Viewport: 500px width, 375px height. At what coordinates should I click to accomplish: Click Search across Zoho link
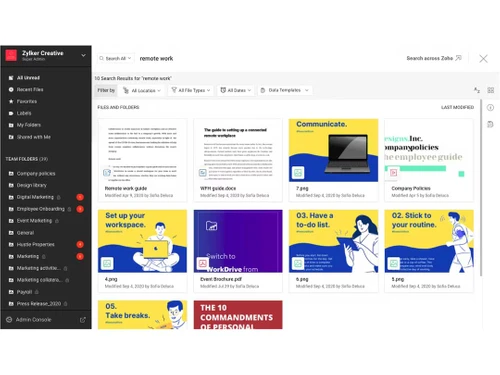434,58
